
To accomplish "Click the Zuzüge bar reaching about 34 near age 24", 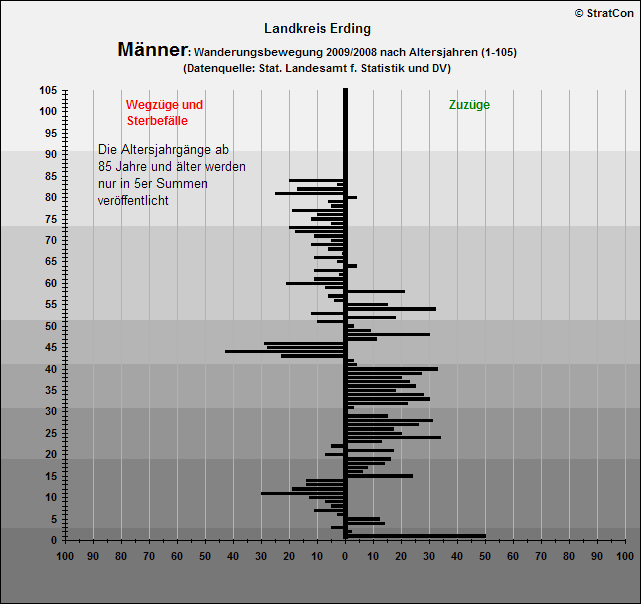I will tap(394, 437).
